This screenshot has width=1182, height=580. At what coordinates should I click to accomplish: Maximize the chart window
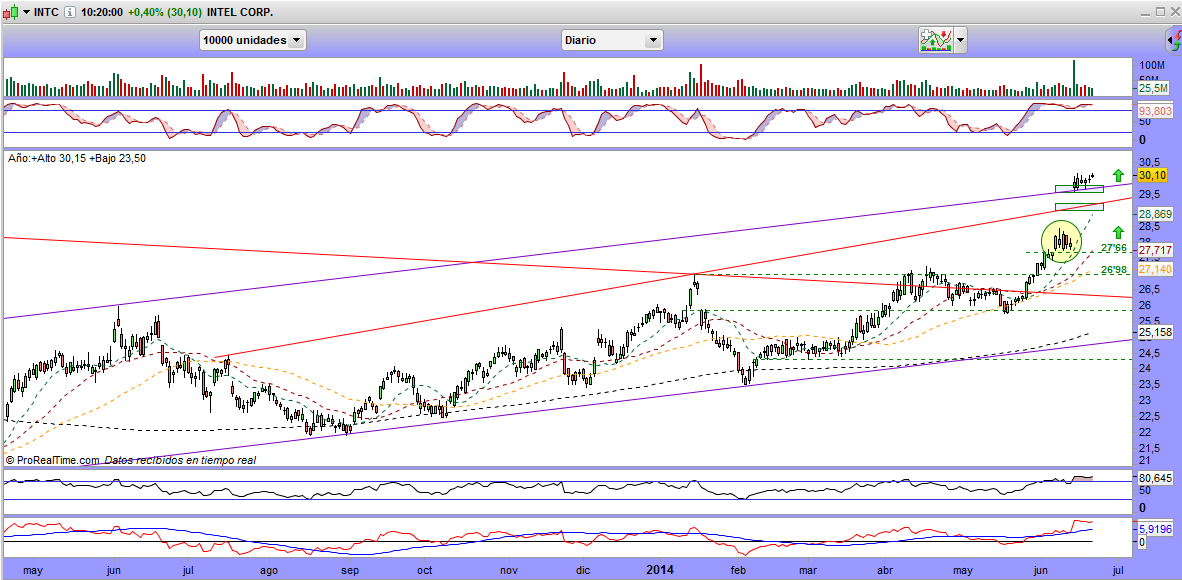[1158, 11]
